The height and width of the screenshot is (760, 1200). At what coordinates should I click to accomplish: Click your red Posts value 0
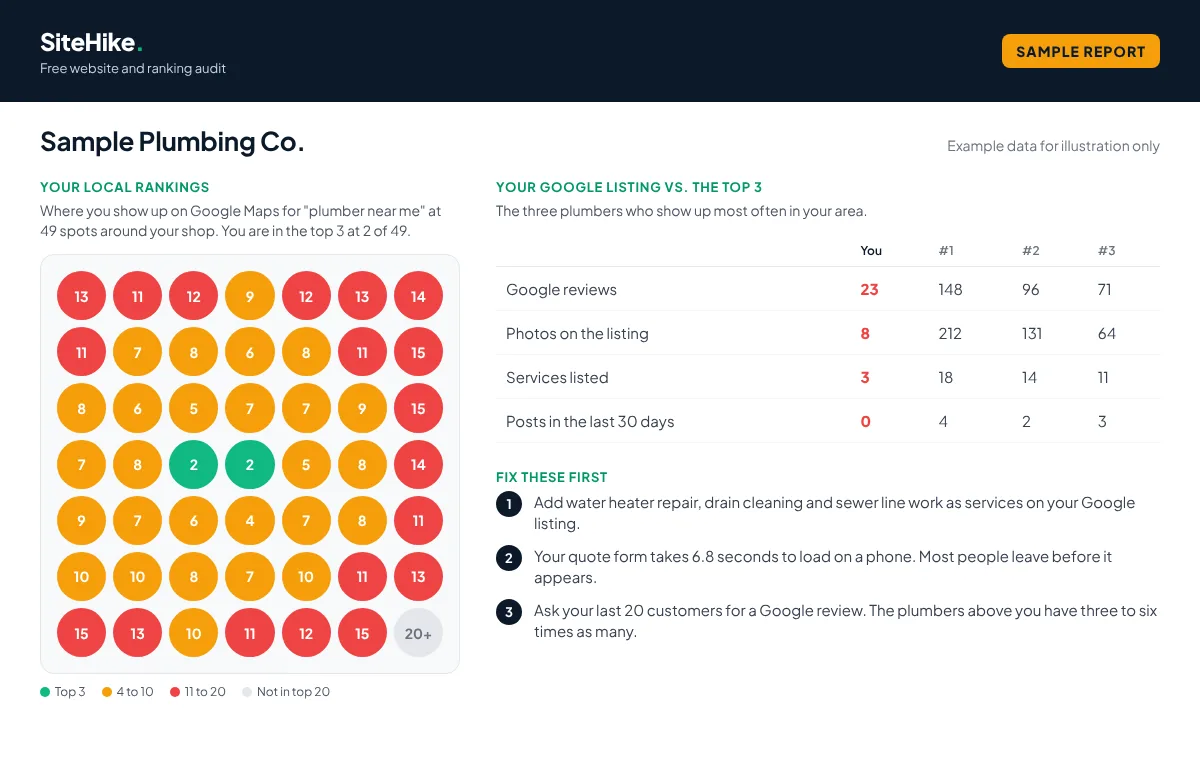coord(865,422)
